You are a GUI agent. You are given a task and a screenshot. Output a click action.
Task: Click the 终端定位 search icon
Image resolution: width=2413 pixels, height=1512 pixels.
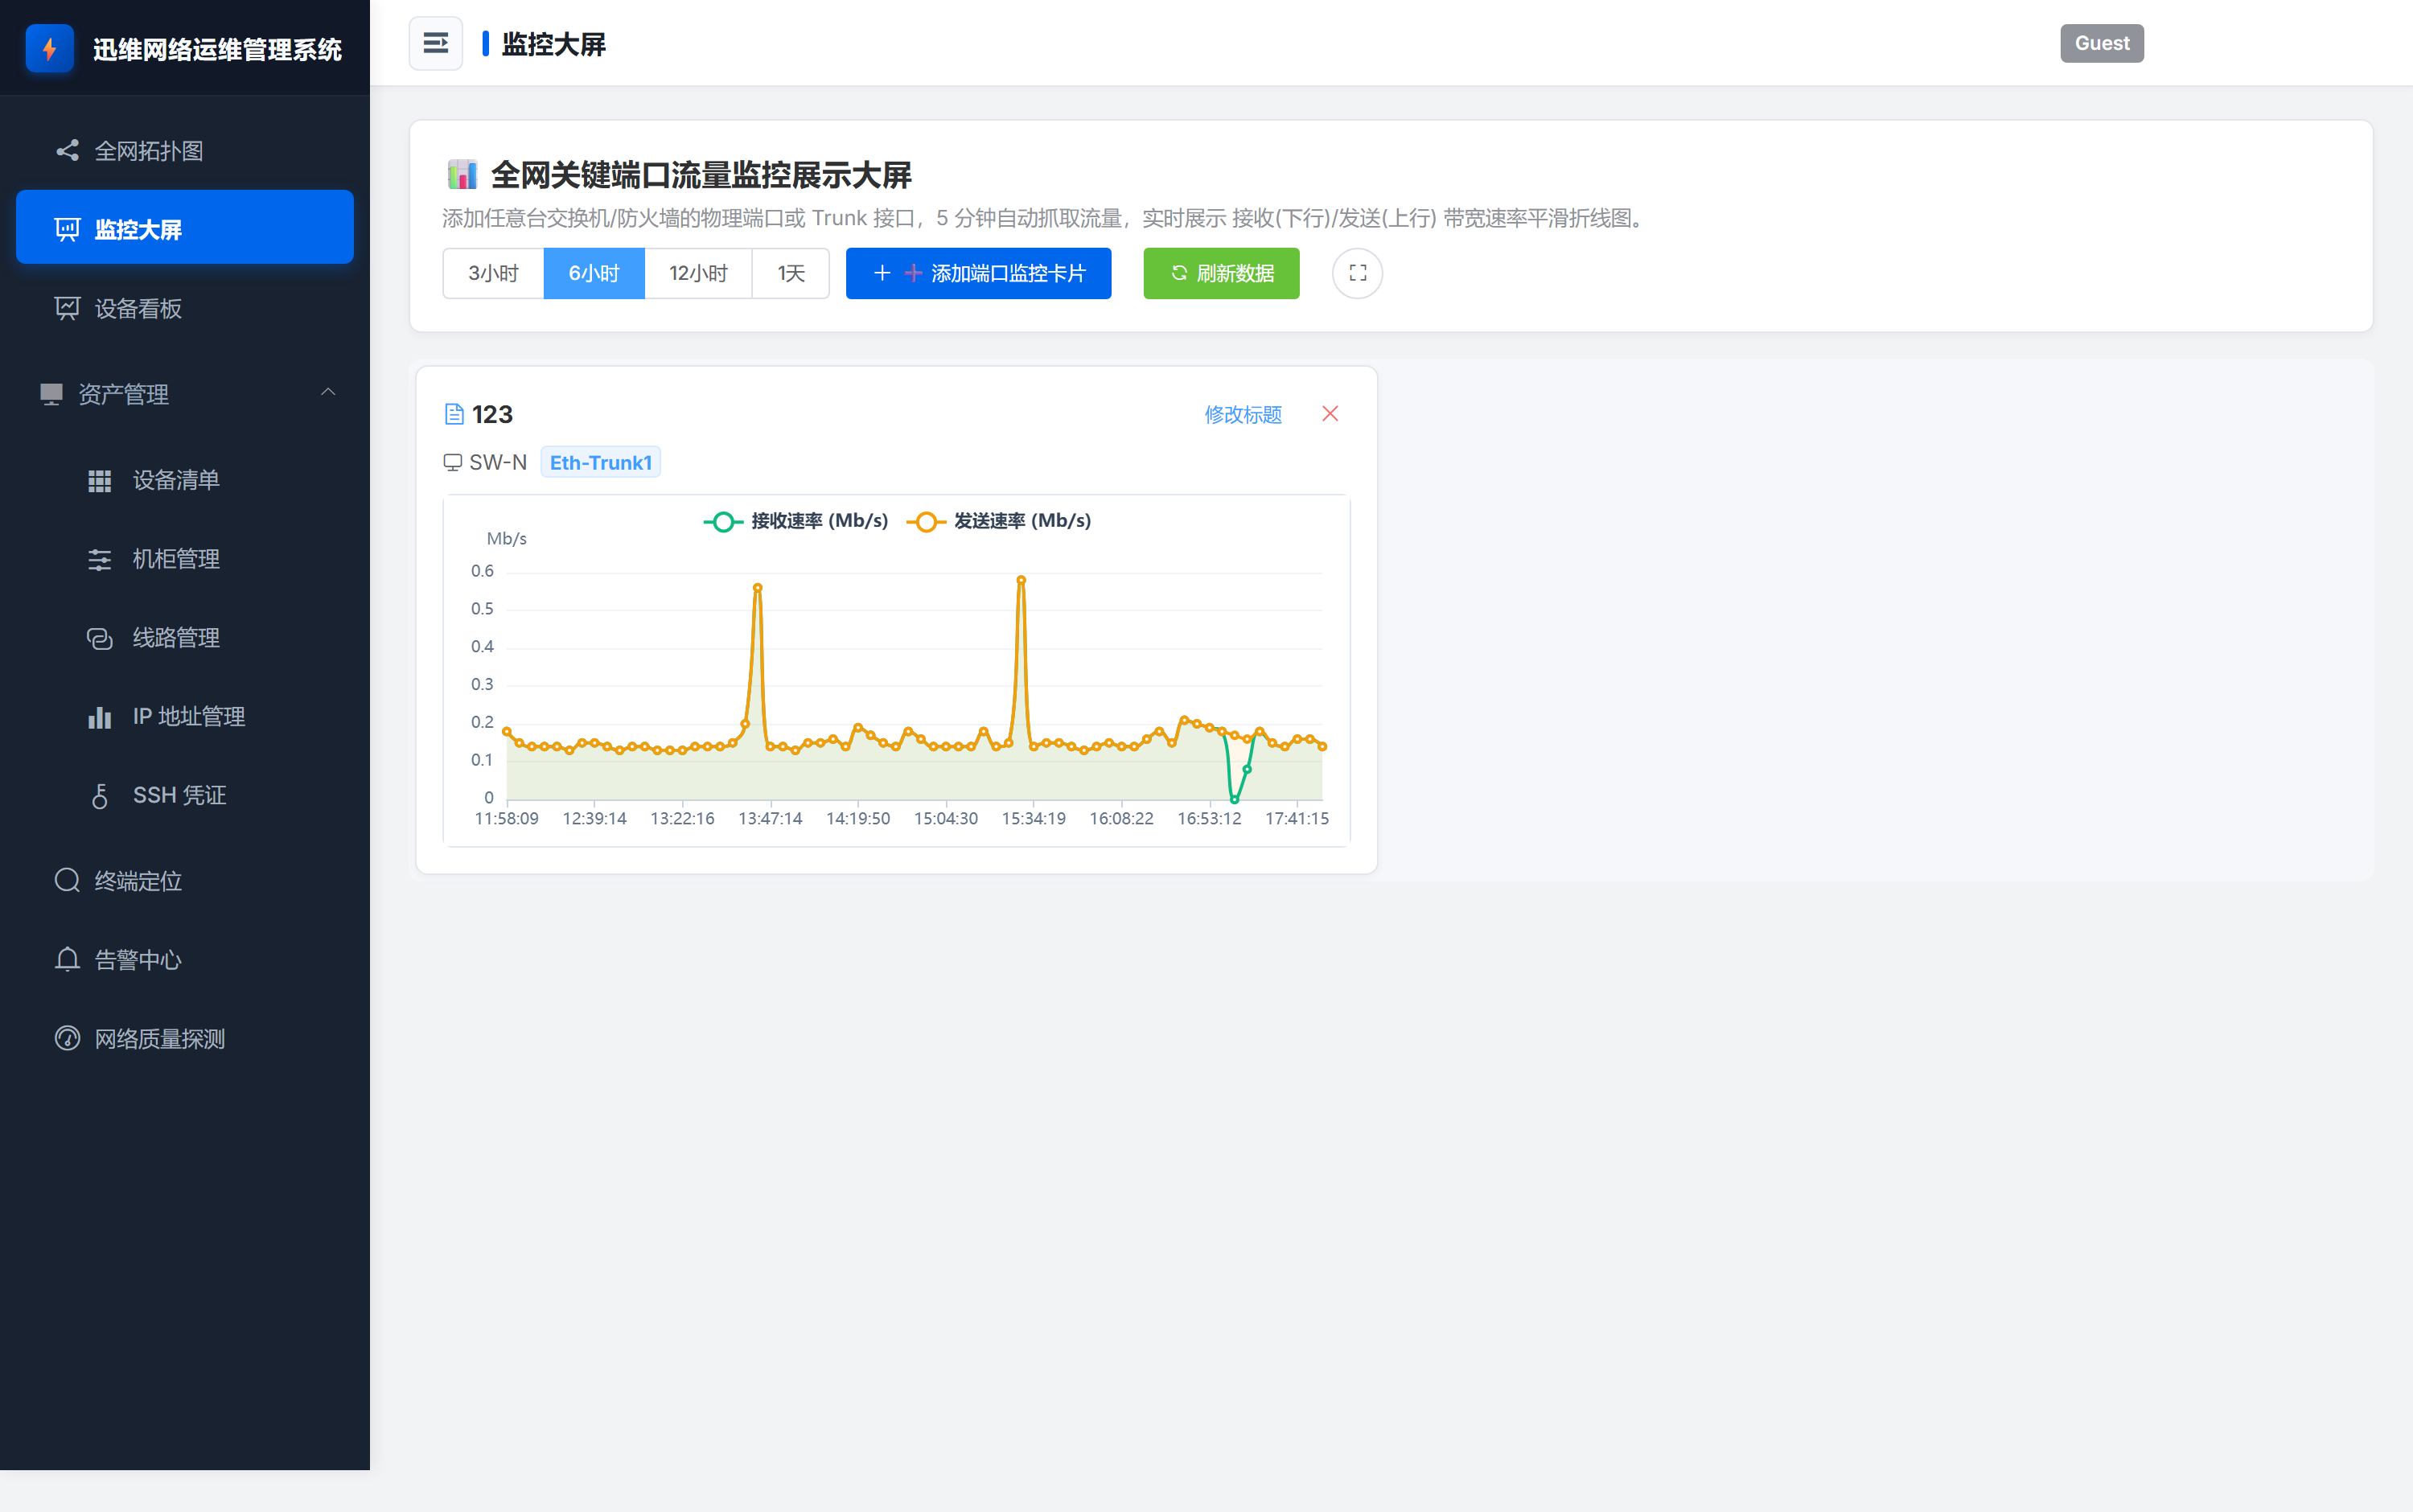pos(67,881)
